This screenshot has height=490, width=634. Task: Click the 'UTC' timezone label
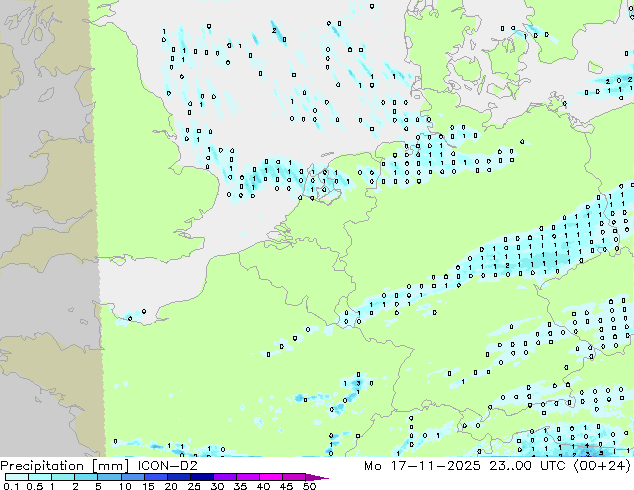[x=553, y=466]
